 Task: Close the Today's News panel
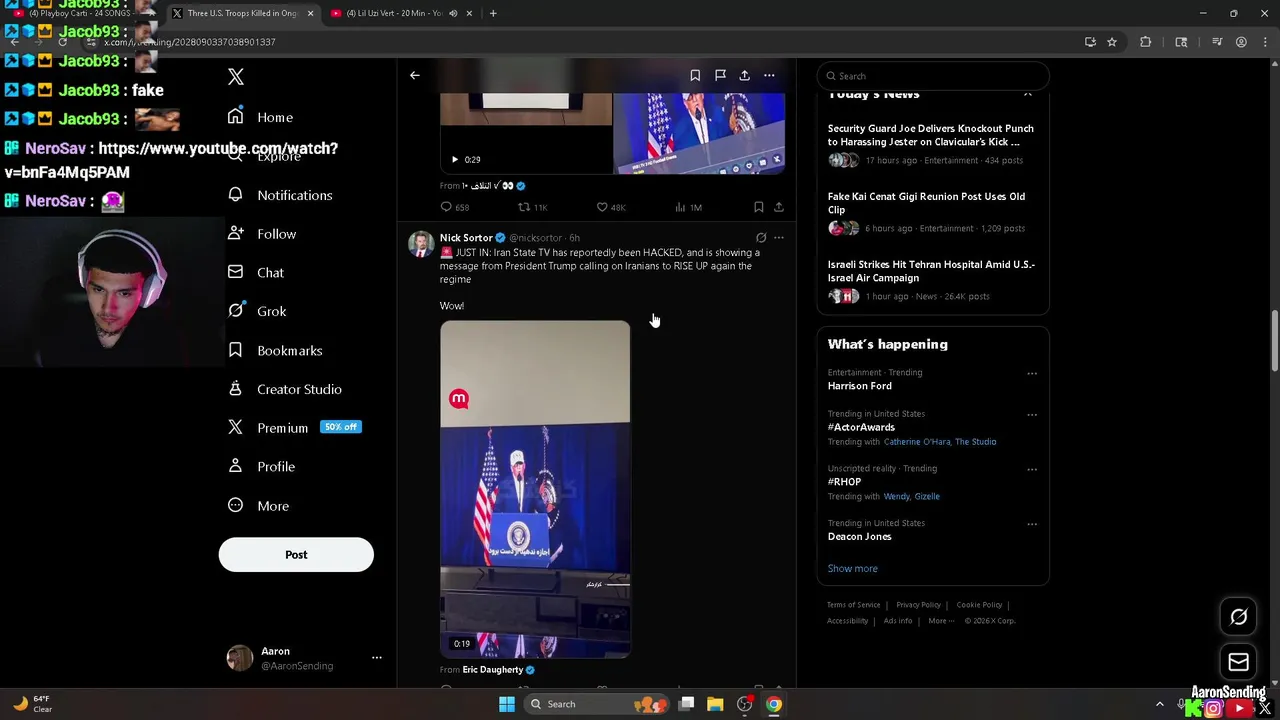(x=1027, y=94)
